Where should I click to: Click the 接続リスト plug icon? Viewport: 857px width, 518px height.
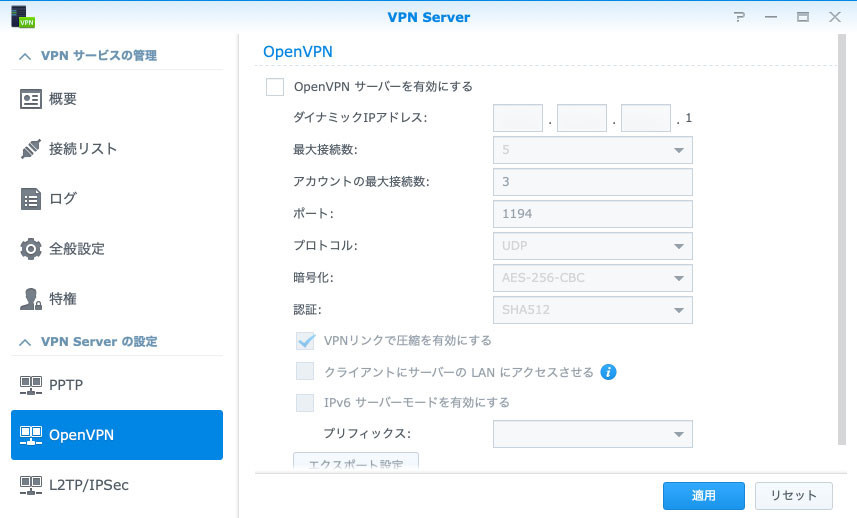[x=31, y=149]
